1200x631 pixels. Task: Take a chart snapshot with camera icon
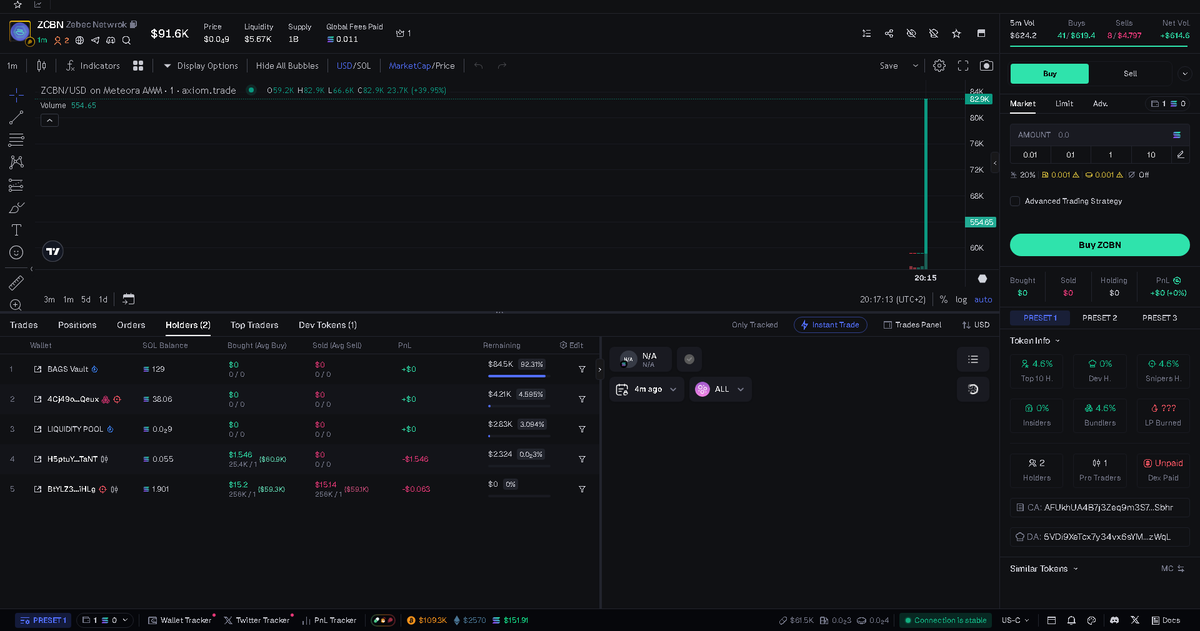(x=987, y=66)
